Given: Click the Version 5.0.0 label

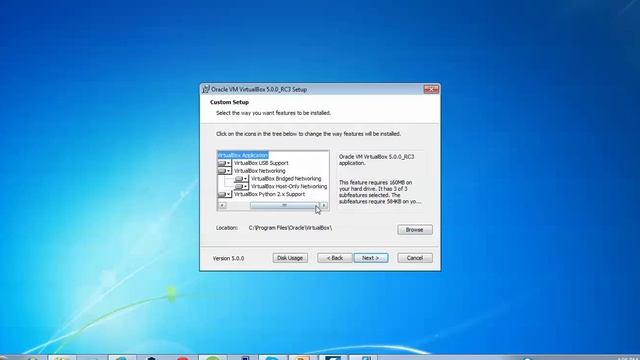Looking at the screenshot, I should pos(228,258).
